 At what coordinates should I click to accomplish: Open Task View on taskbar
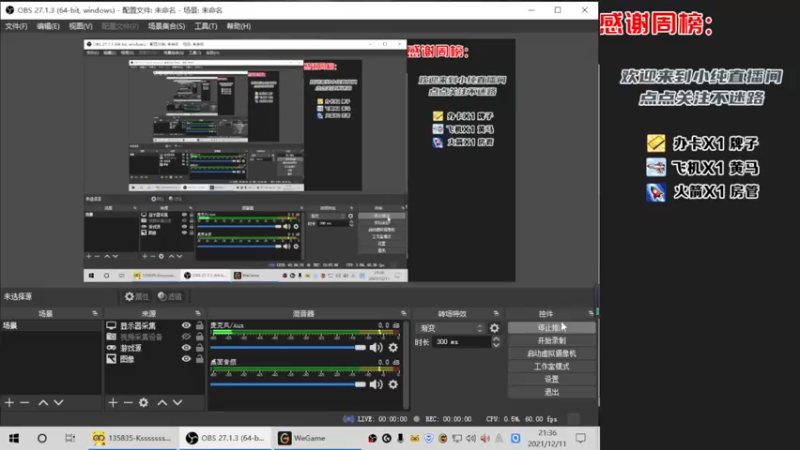70,438
